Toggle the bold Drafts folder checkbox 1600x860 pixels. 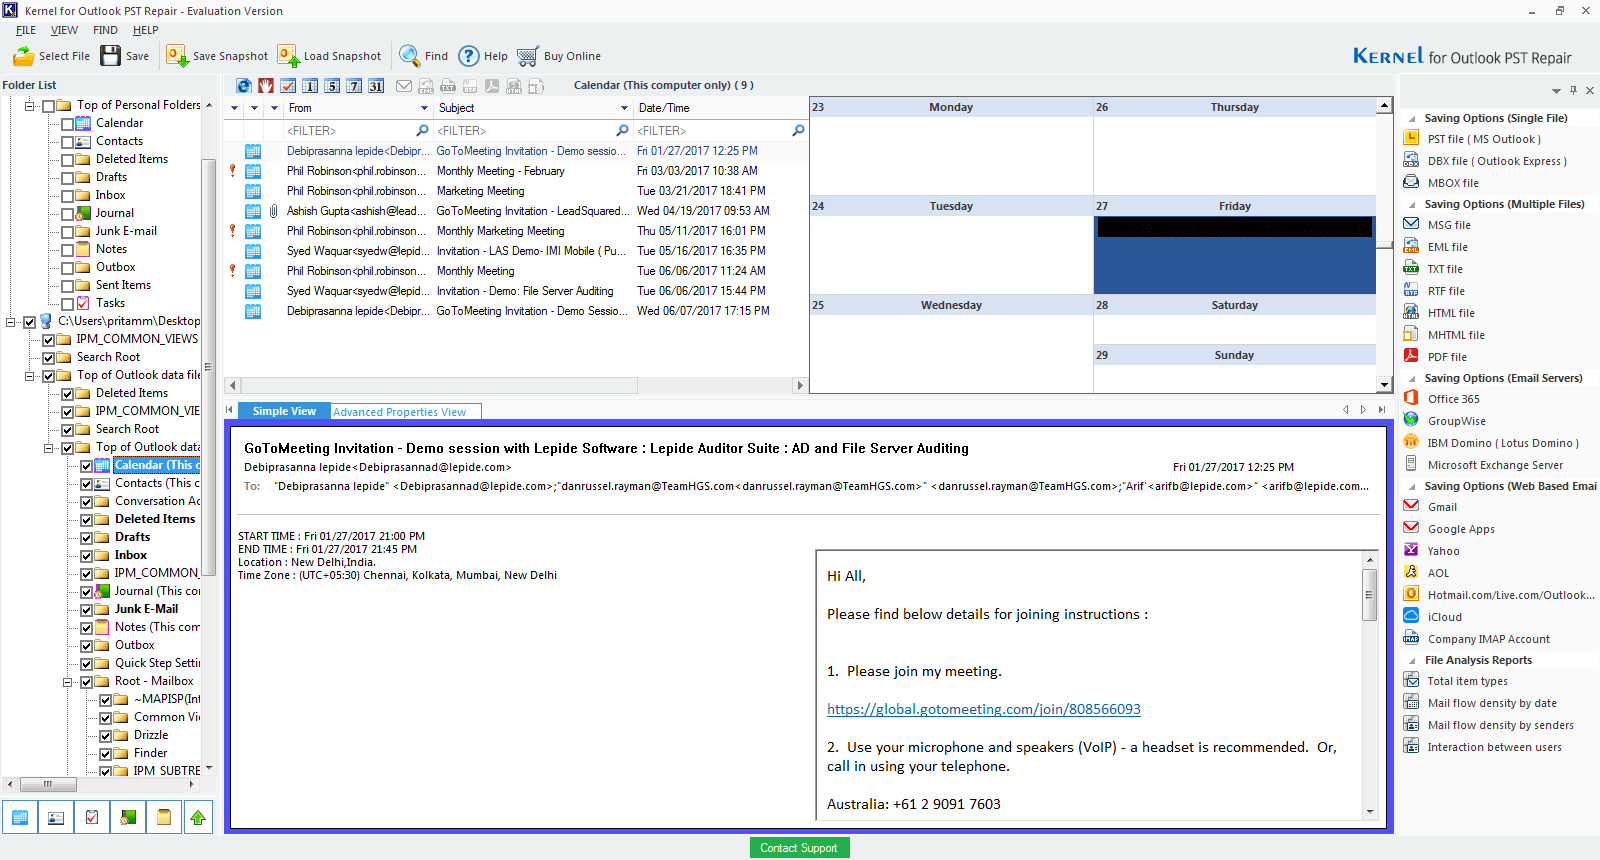[86, 538]
